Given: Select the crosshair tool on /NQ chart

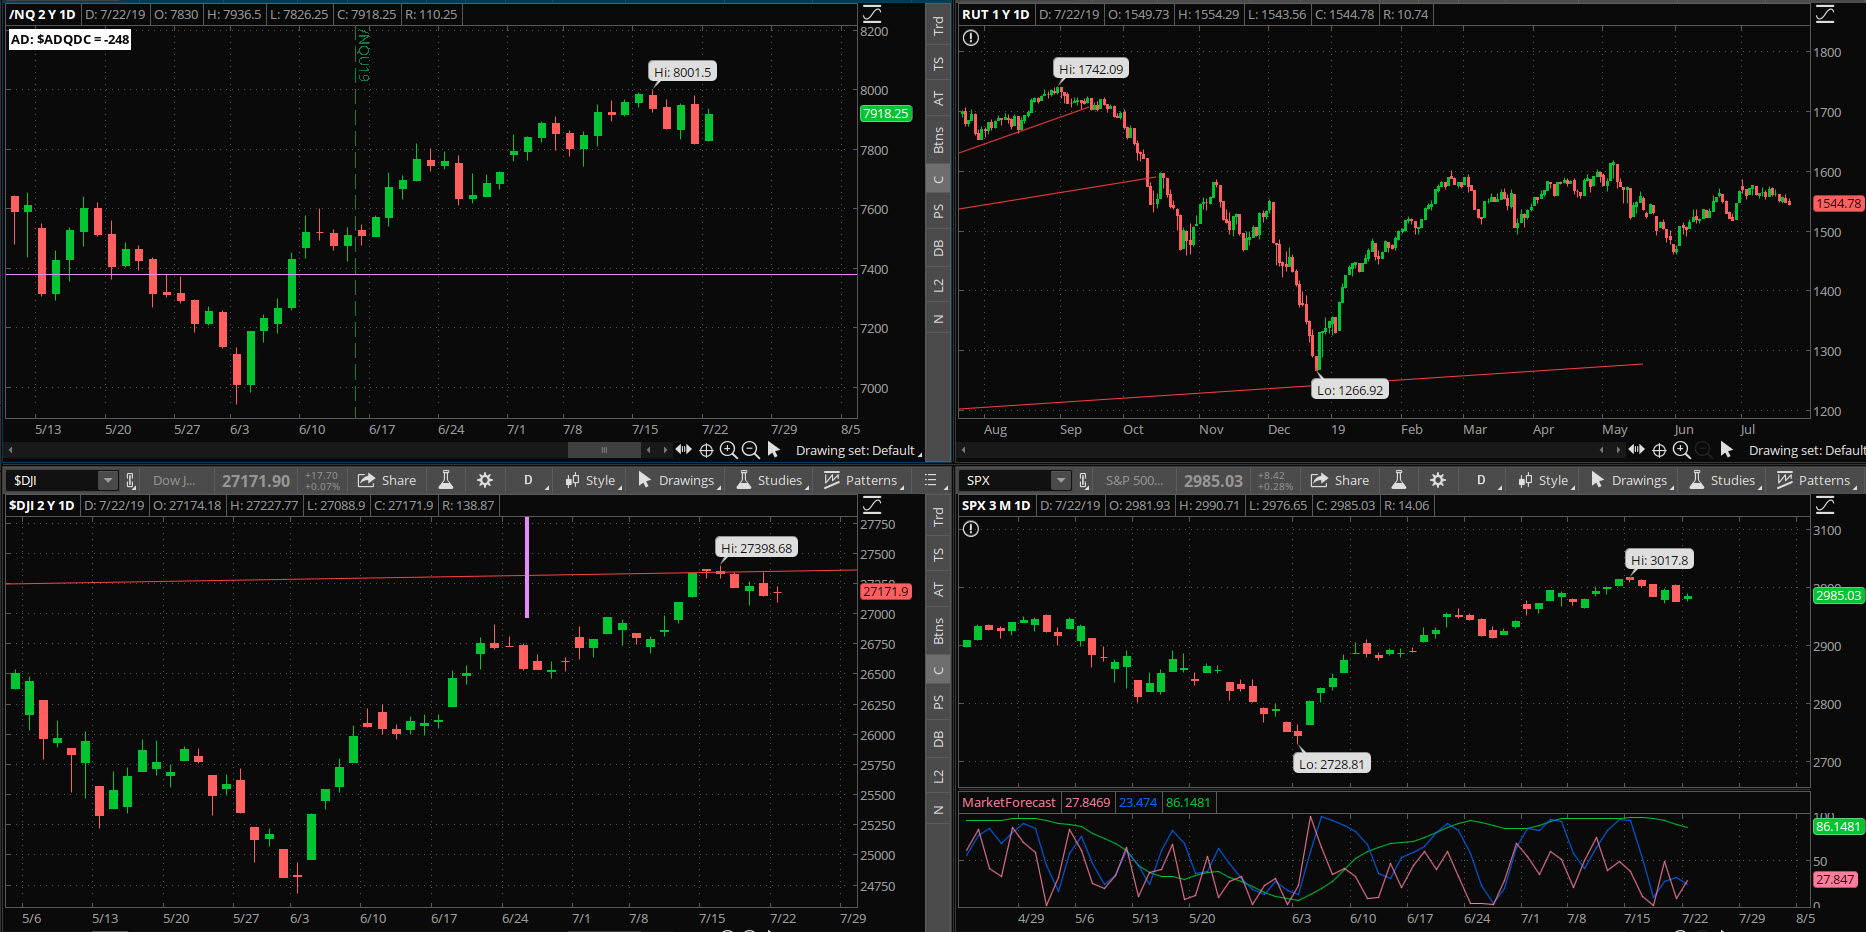Looking at the screenshot, I should click(x=706, y=450).
